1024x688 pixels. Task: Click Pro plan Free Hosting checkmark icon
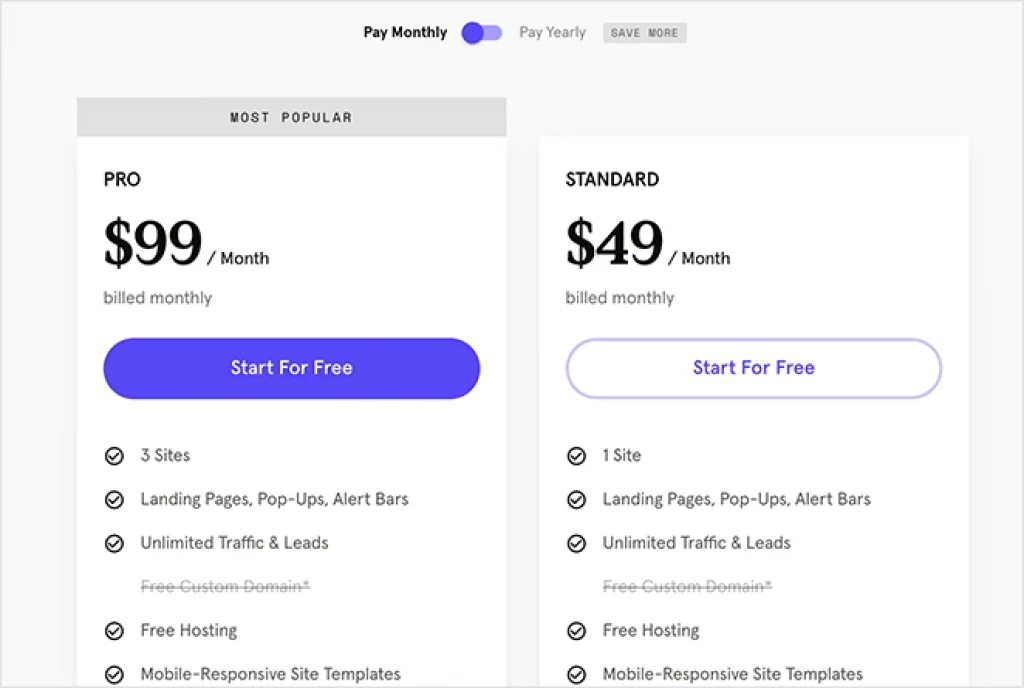[114, 631]
